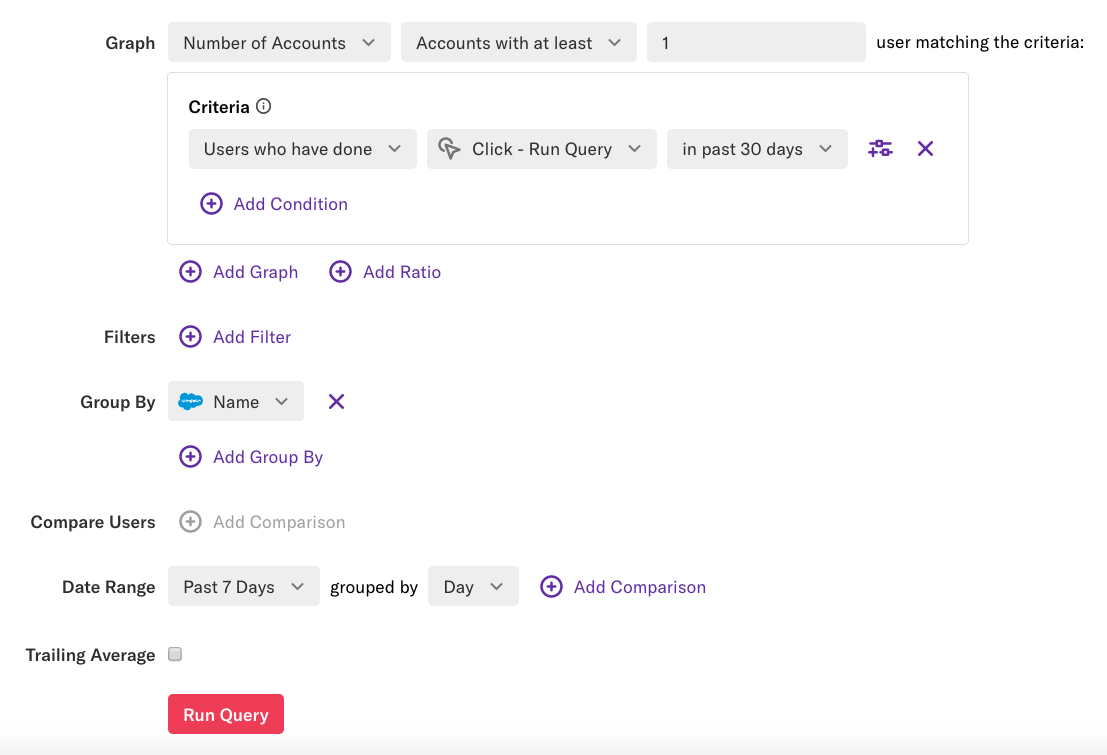
Task: Click the Add Ratio link
Action: (x=402, y=272)
